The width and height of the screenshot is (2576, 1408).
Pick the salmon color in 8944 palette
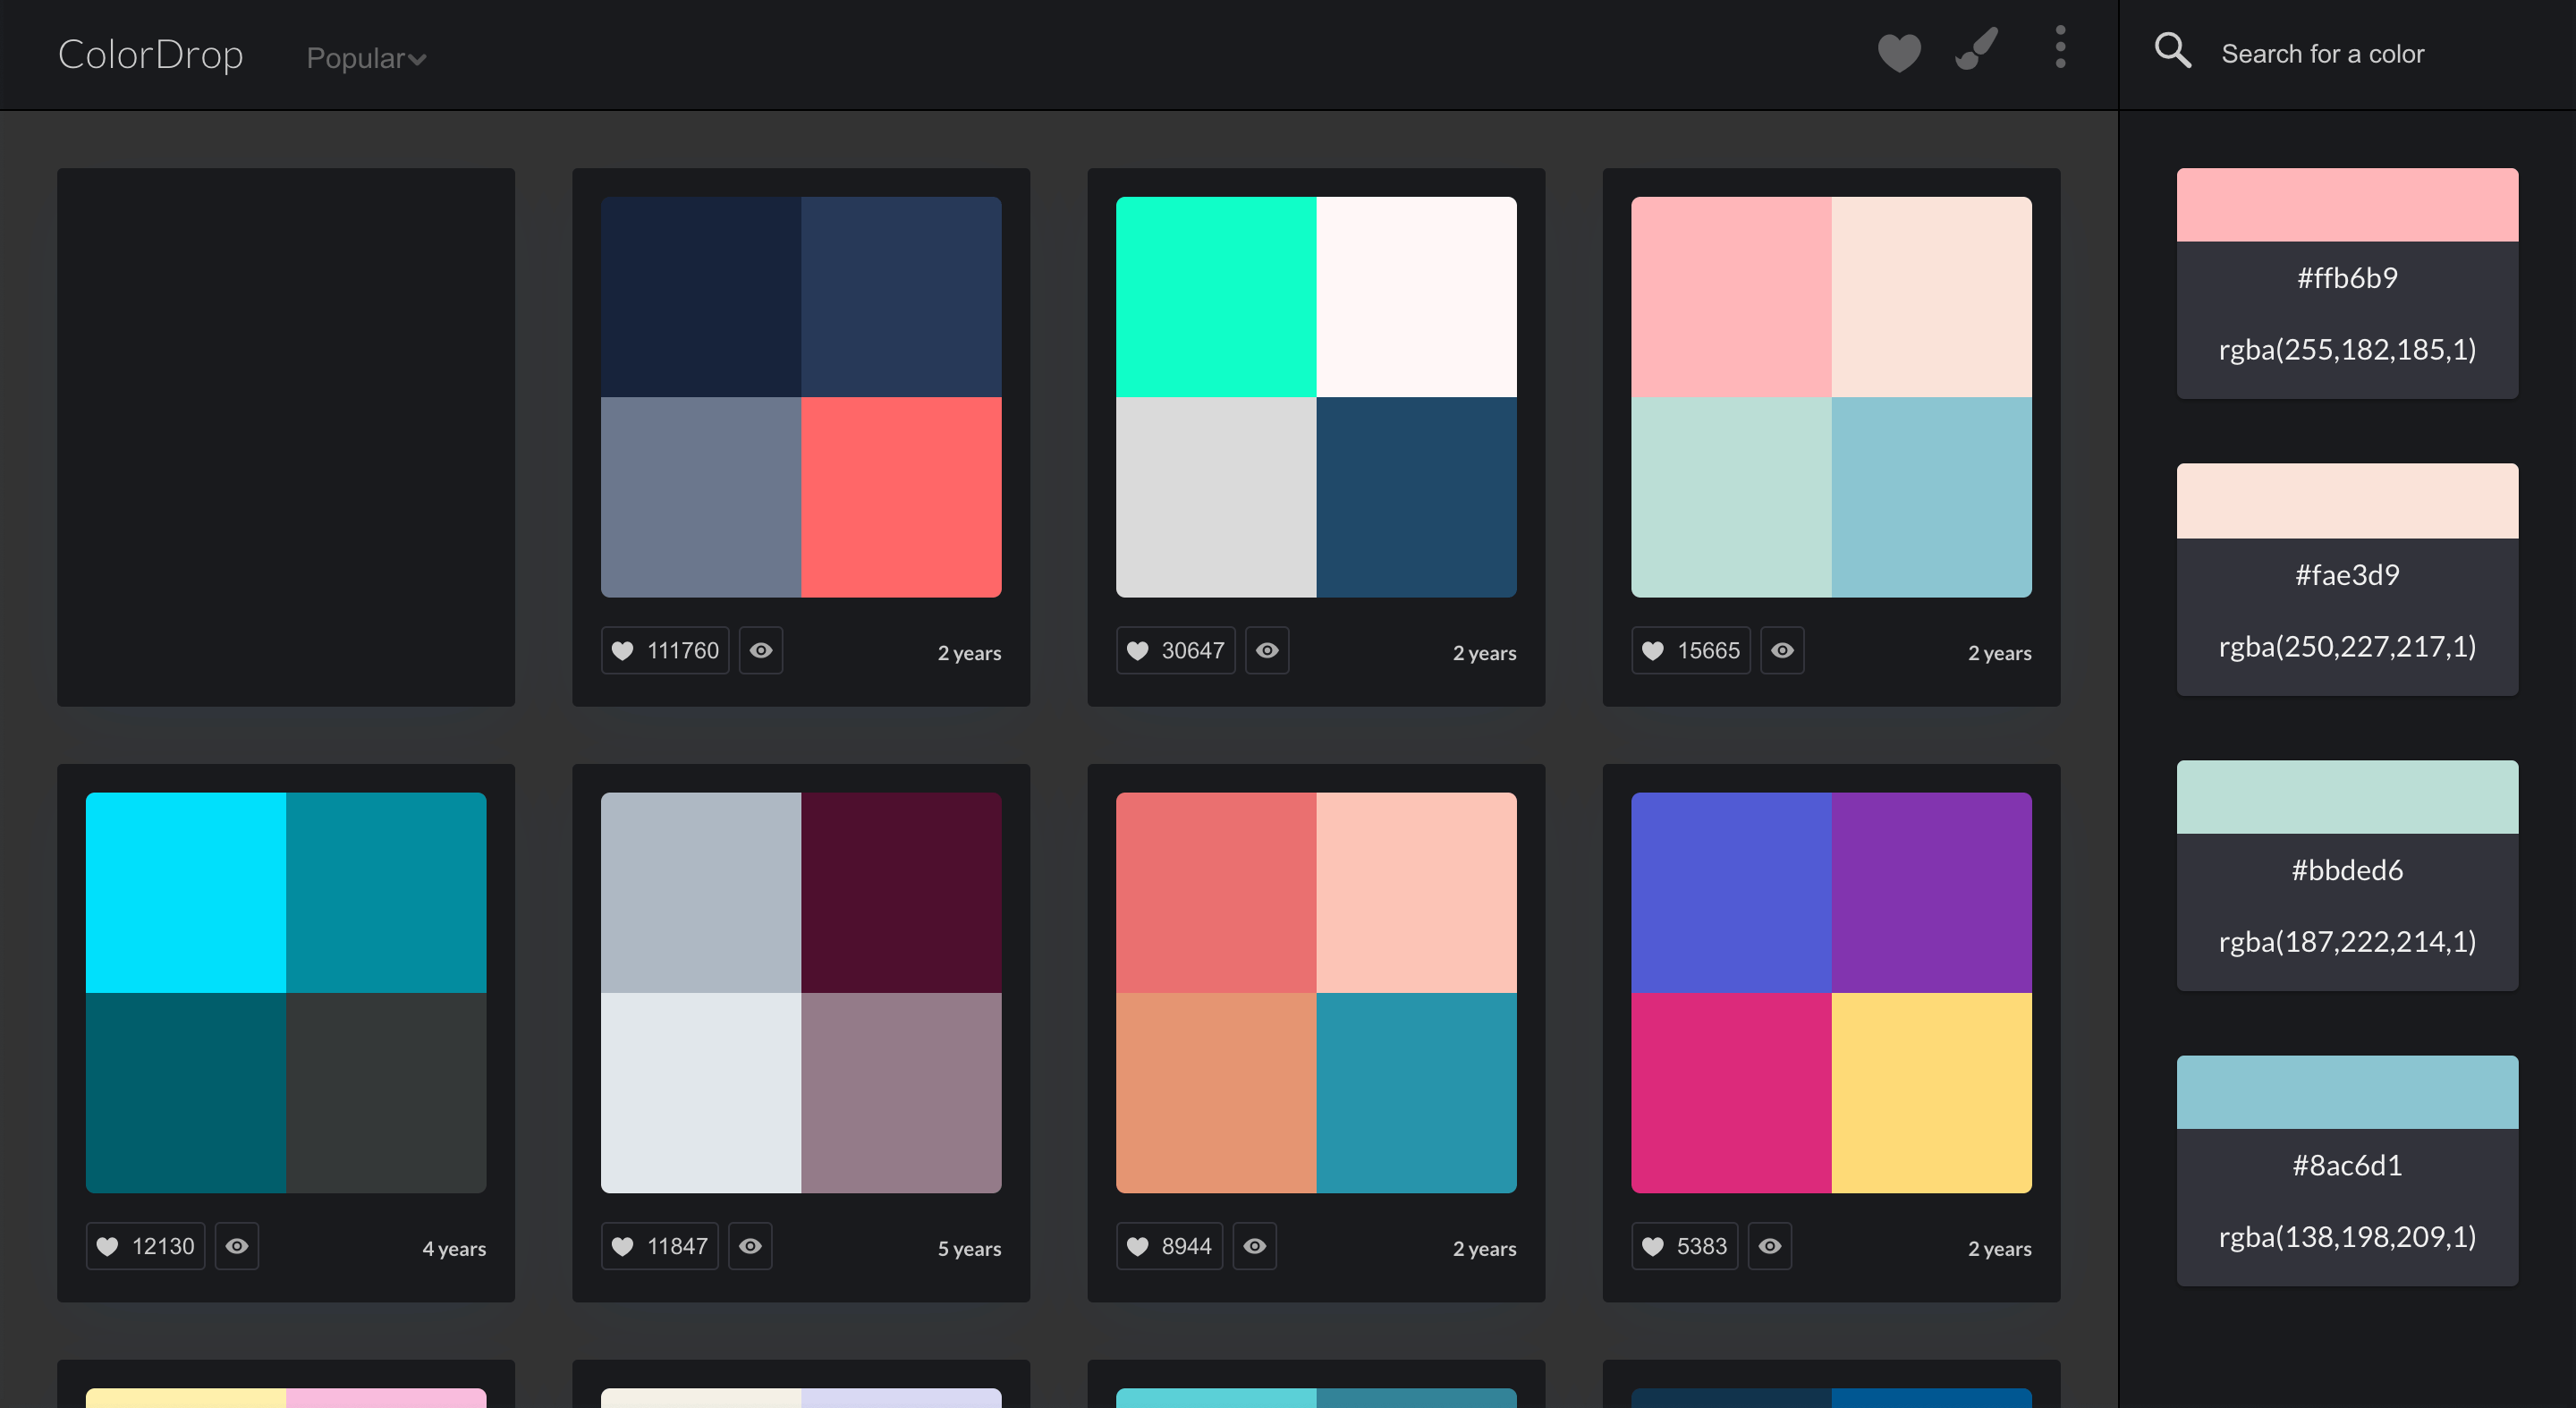1216,893
